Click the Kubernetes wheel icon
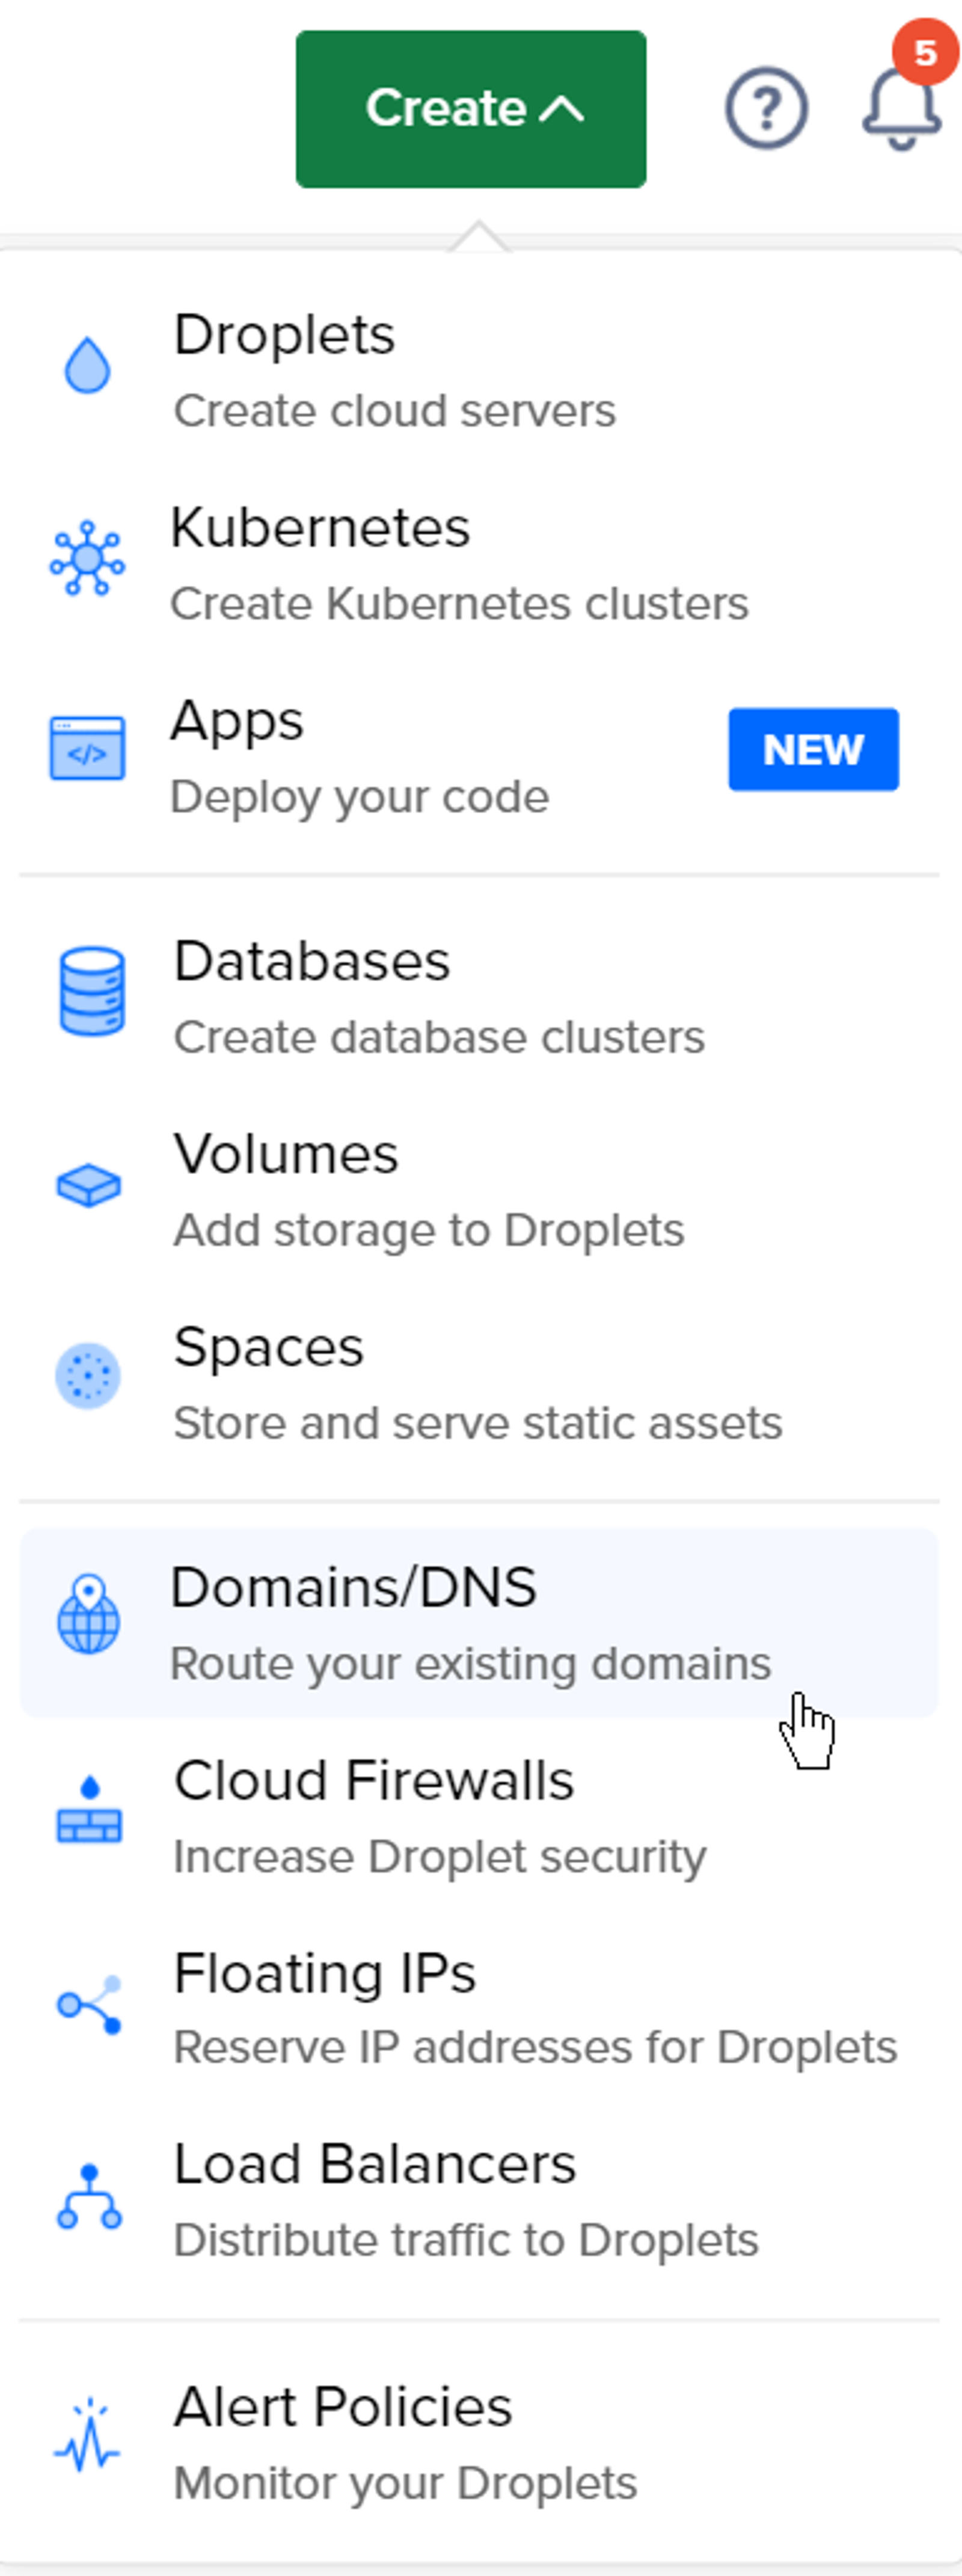 click(87, 559)
